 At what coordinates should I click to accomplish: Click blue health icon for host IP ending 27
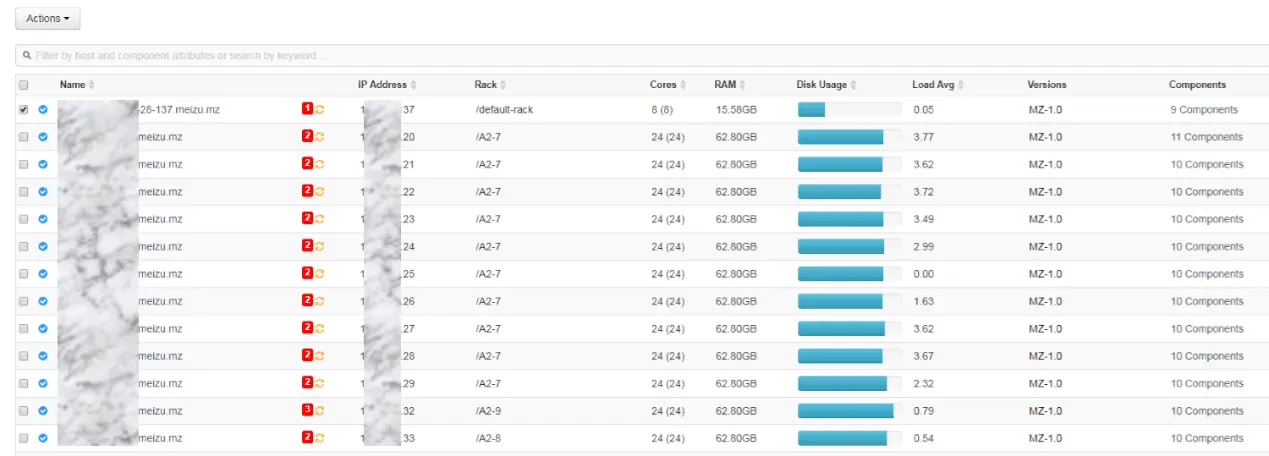pos(43,329)
